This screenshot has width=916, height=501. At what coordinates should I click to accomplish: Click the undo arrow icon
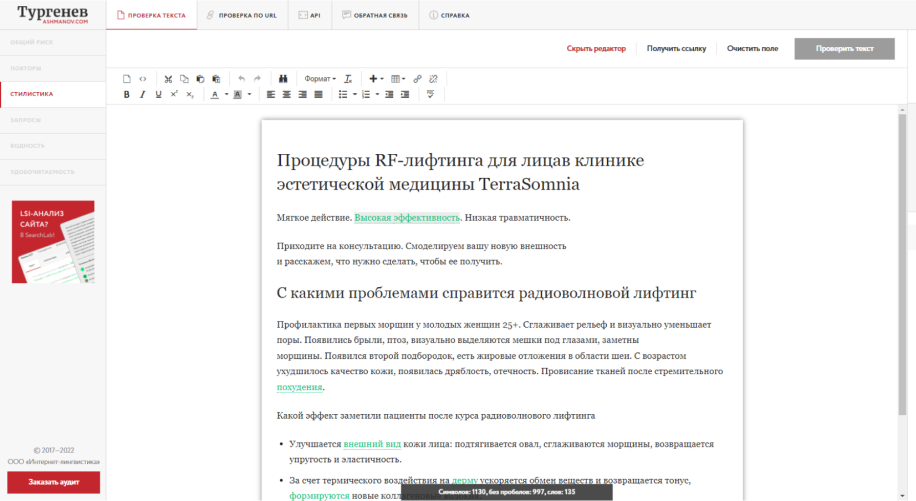pos(241,79)
